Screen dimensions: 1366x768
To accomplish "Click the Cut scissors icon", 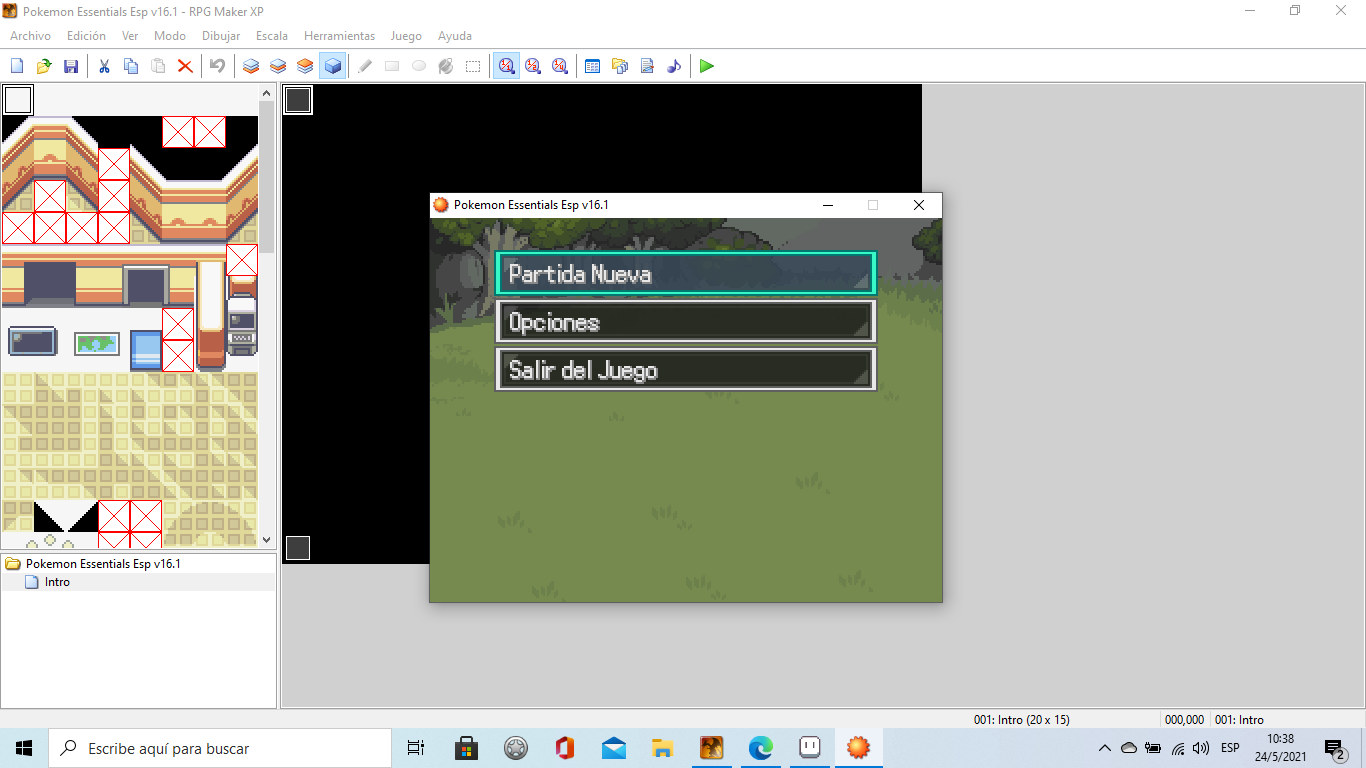I will coord(104,66).
